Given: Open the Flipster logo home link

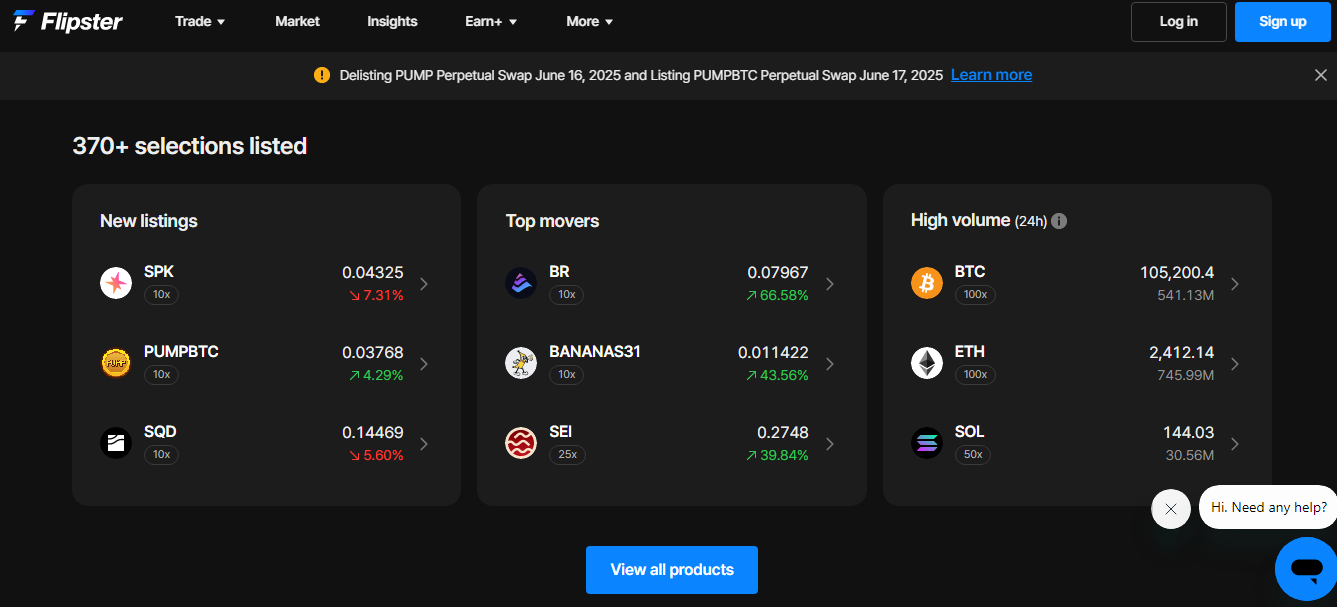Looking at the screenshot, I should 68,21.
